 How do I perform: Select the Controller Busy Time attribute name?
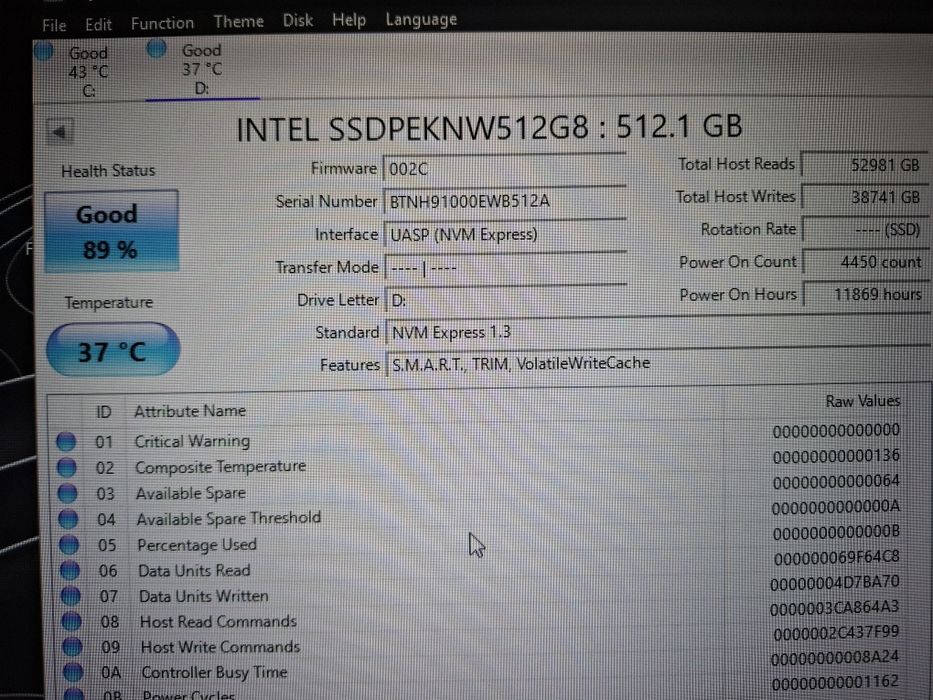[214, 673]
